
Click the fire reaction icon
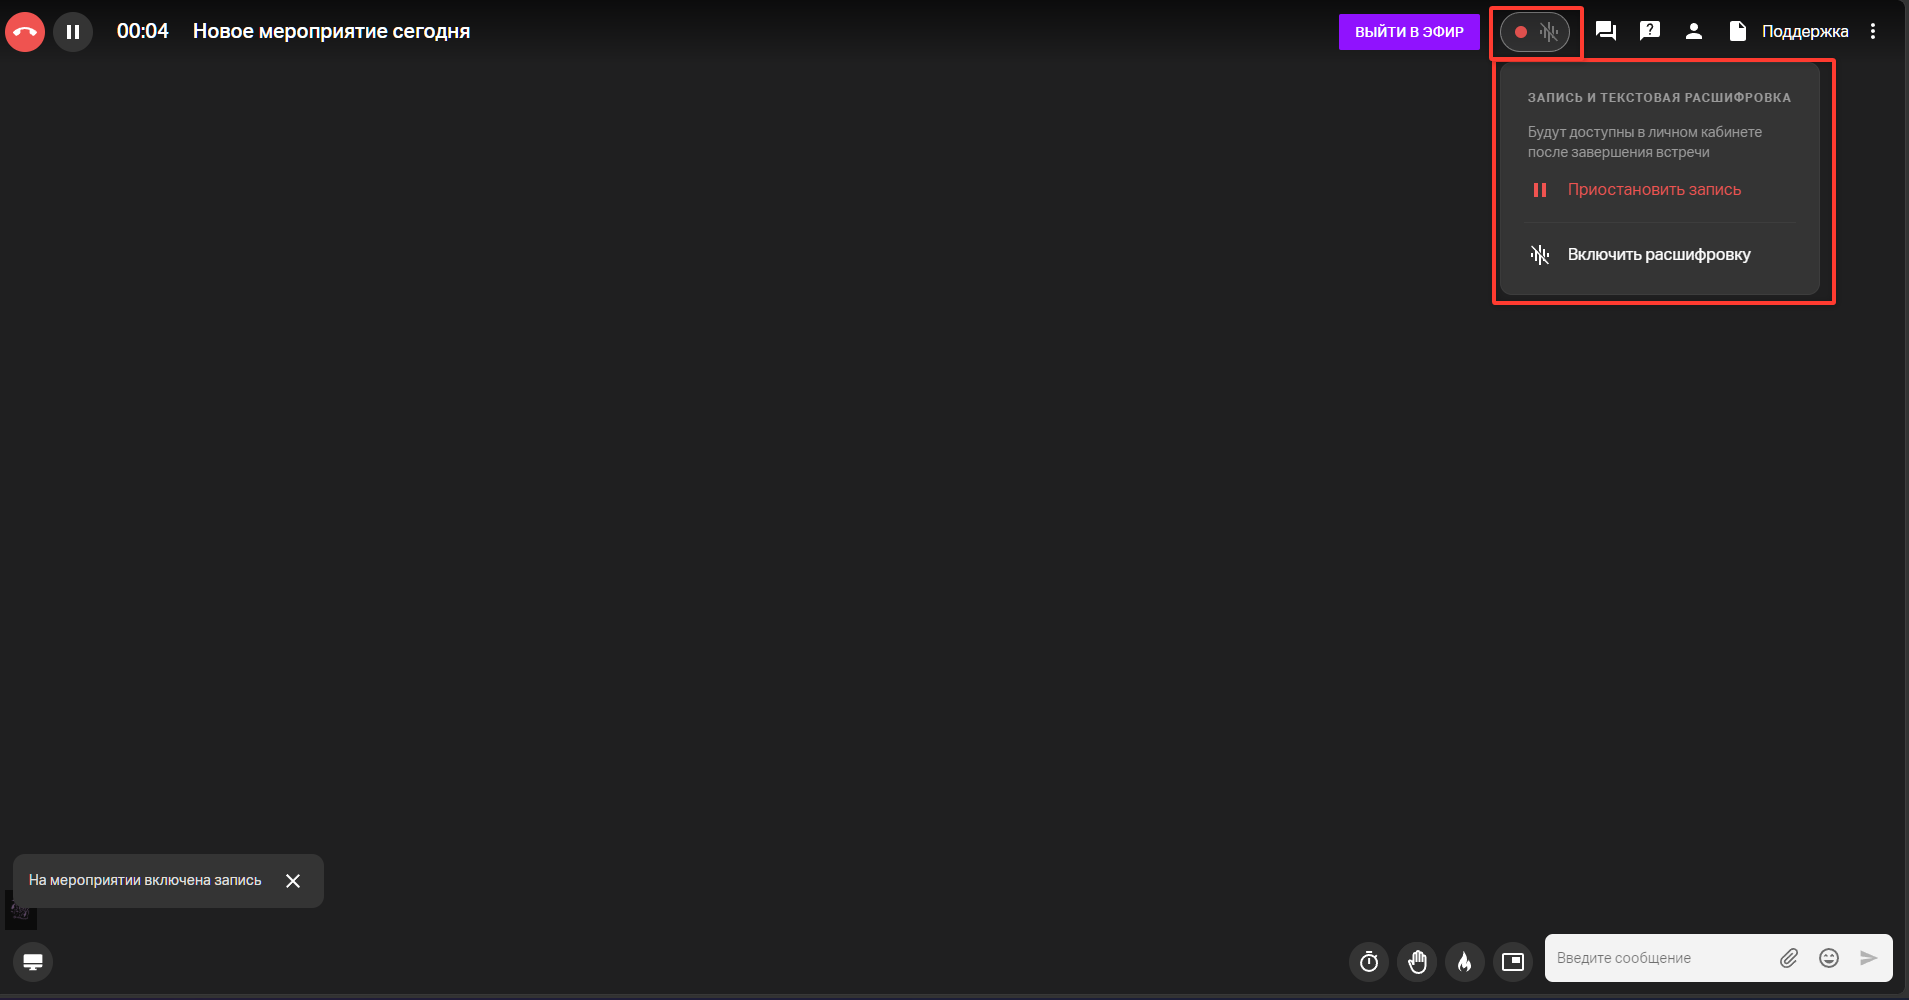point(1465,962)
